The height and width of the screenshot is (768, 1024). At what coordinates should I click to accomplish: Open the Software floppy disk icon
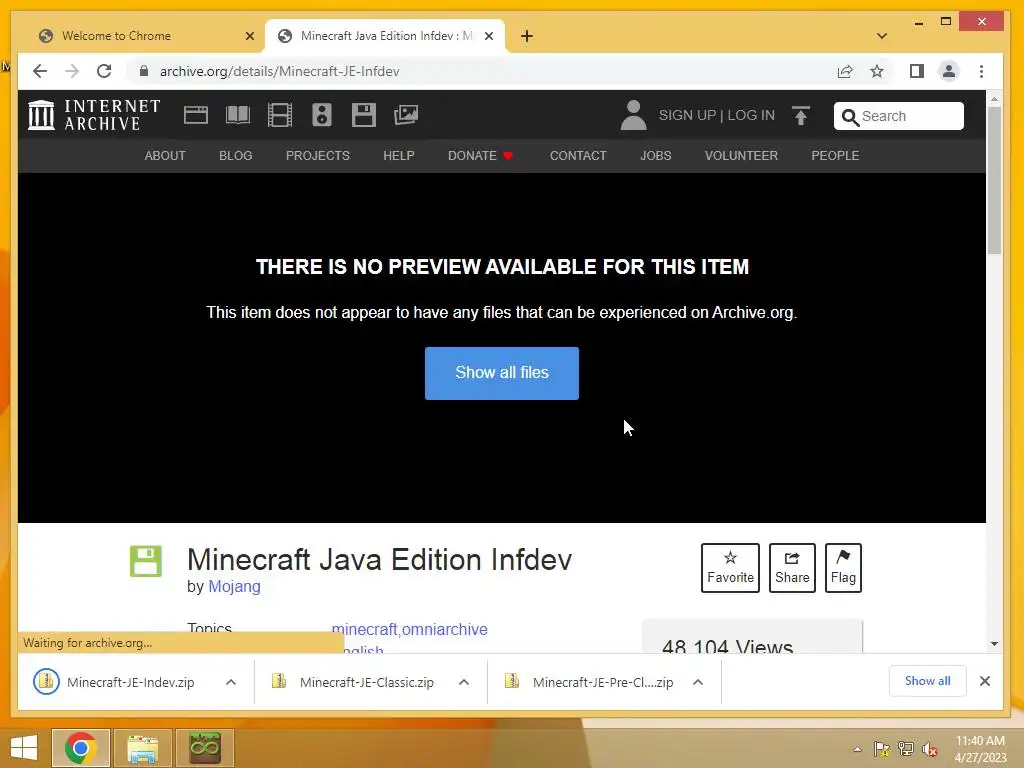(x=364, y=115)
